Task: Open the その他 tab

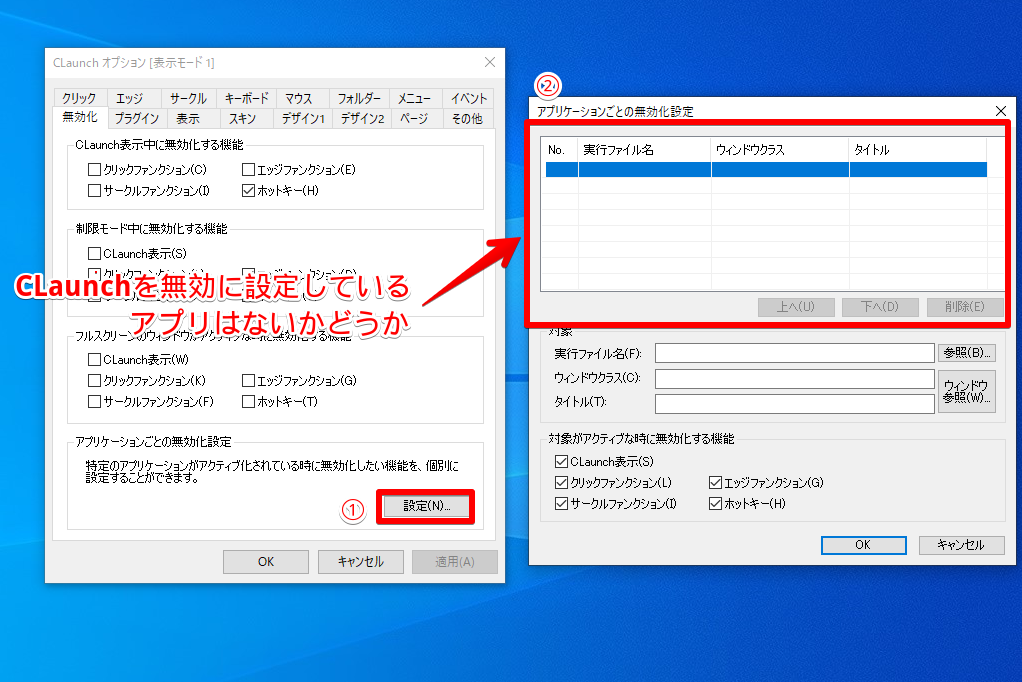Action: click(467, 118)
